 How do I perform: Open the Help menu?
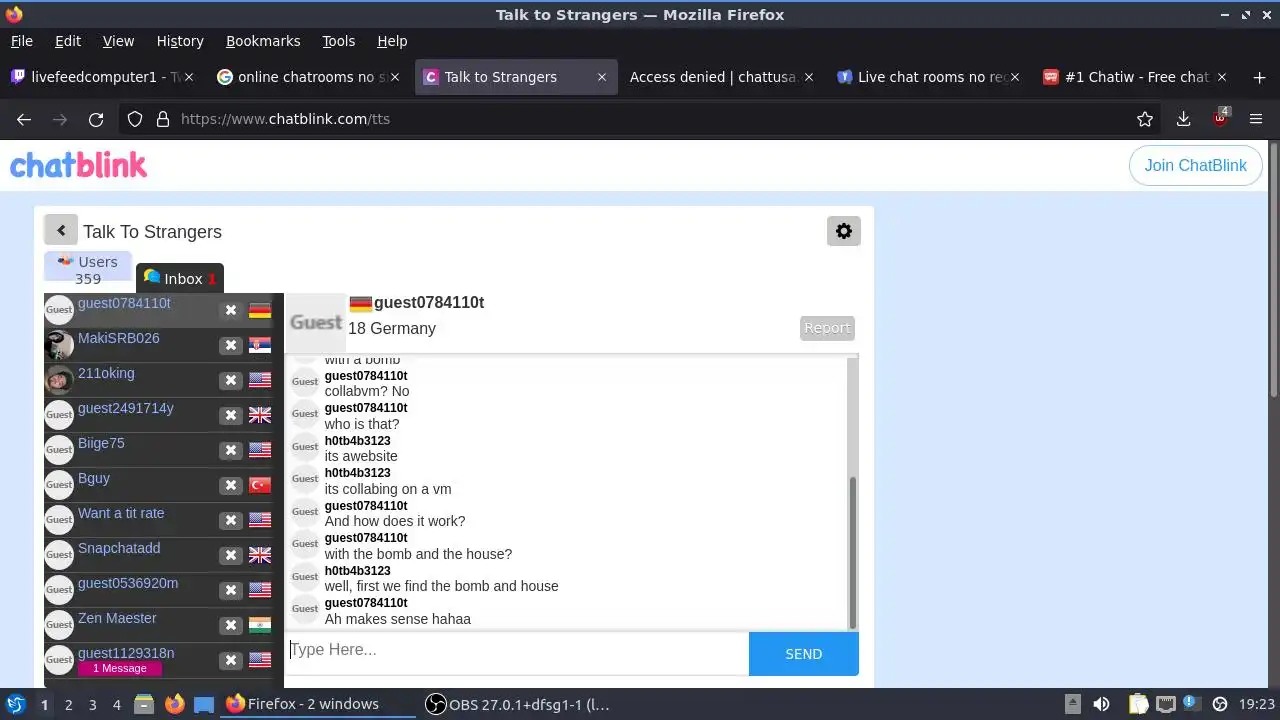pyautogui.click(x=392, y=41)
